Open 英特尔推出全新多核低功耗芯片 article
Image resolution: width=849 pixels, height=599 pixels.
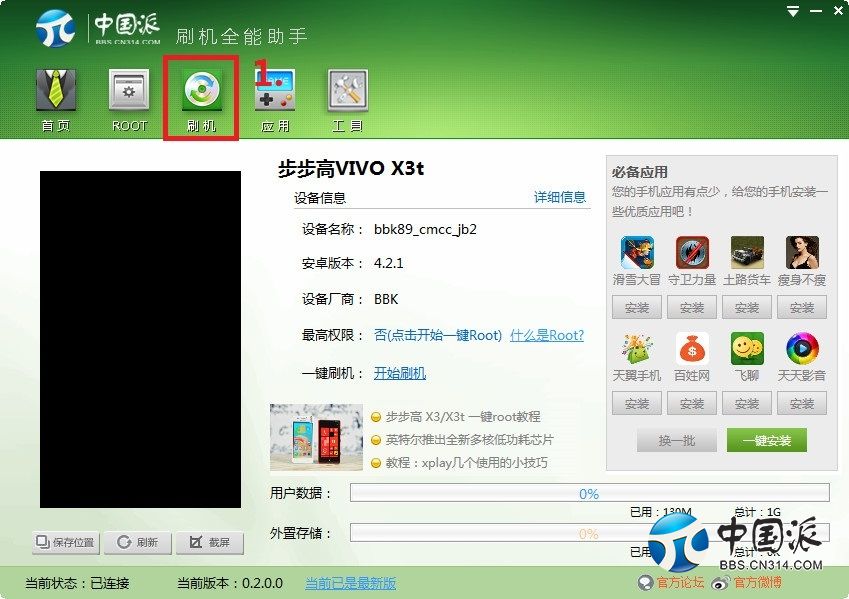(469, 440)
